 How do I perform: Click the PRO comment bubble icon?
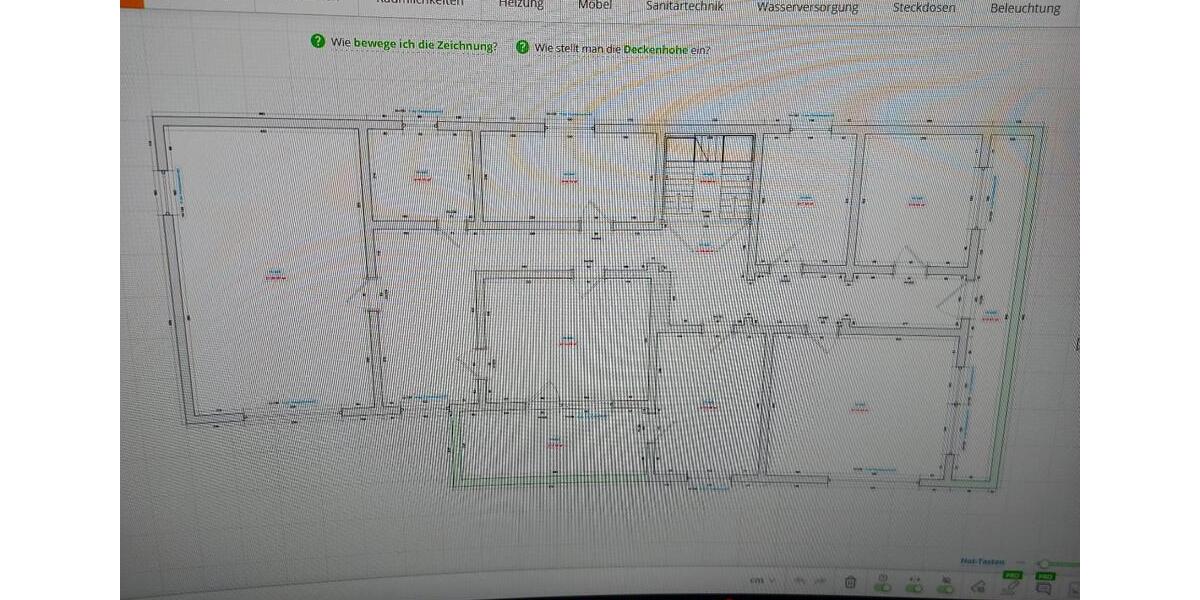click(1043, 588)
